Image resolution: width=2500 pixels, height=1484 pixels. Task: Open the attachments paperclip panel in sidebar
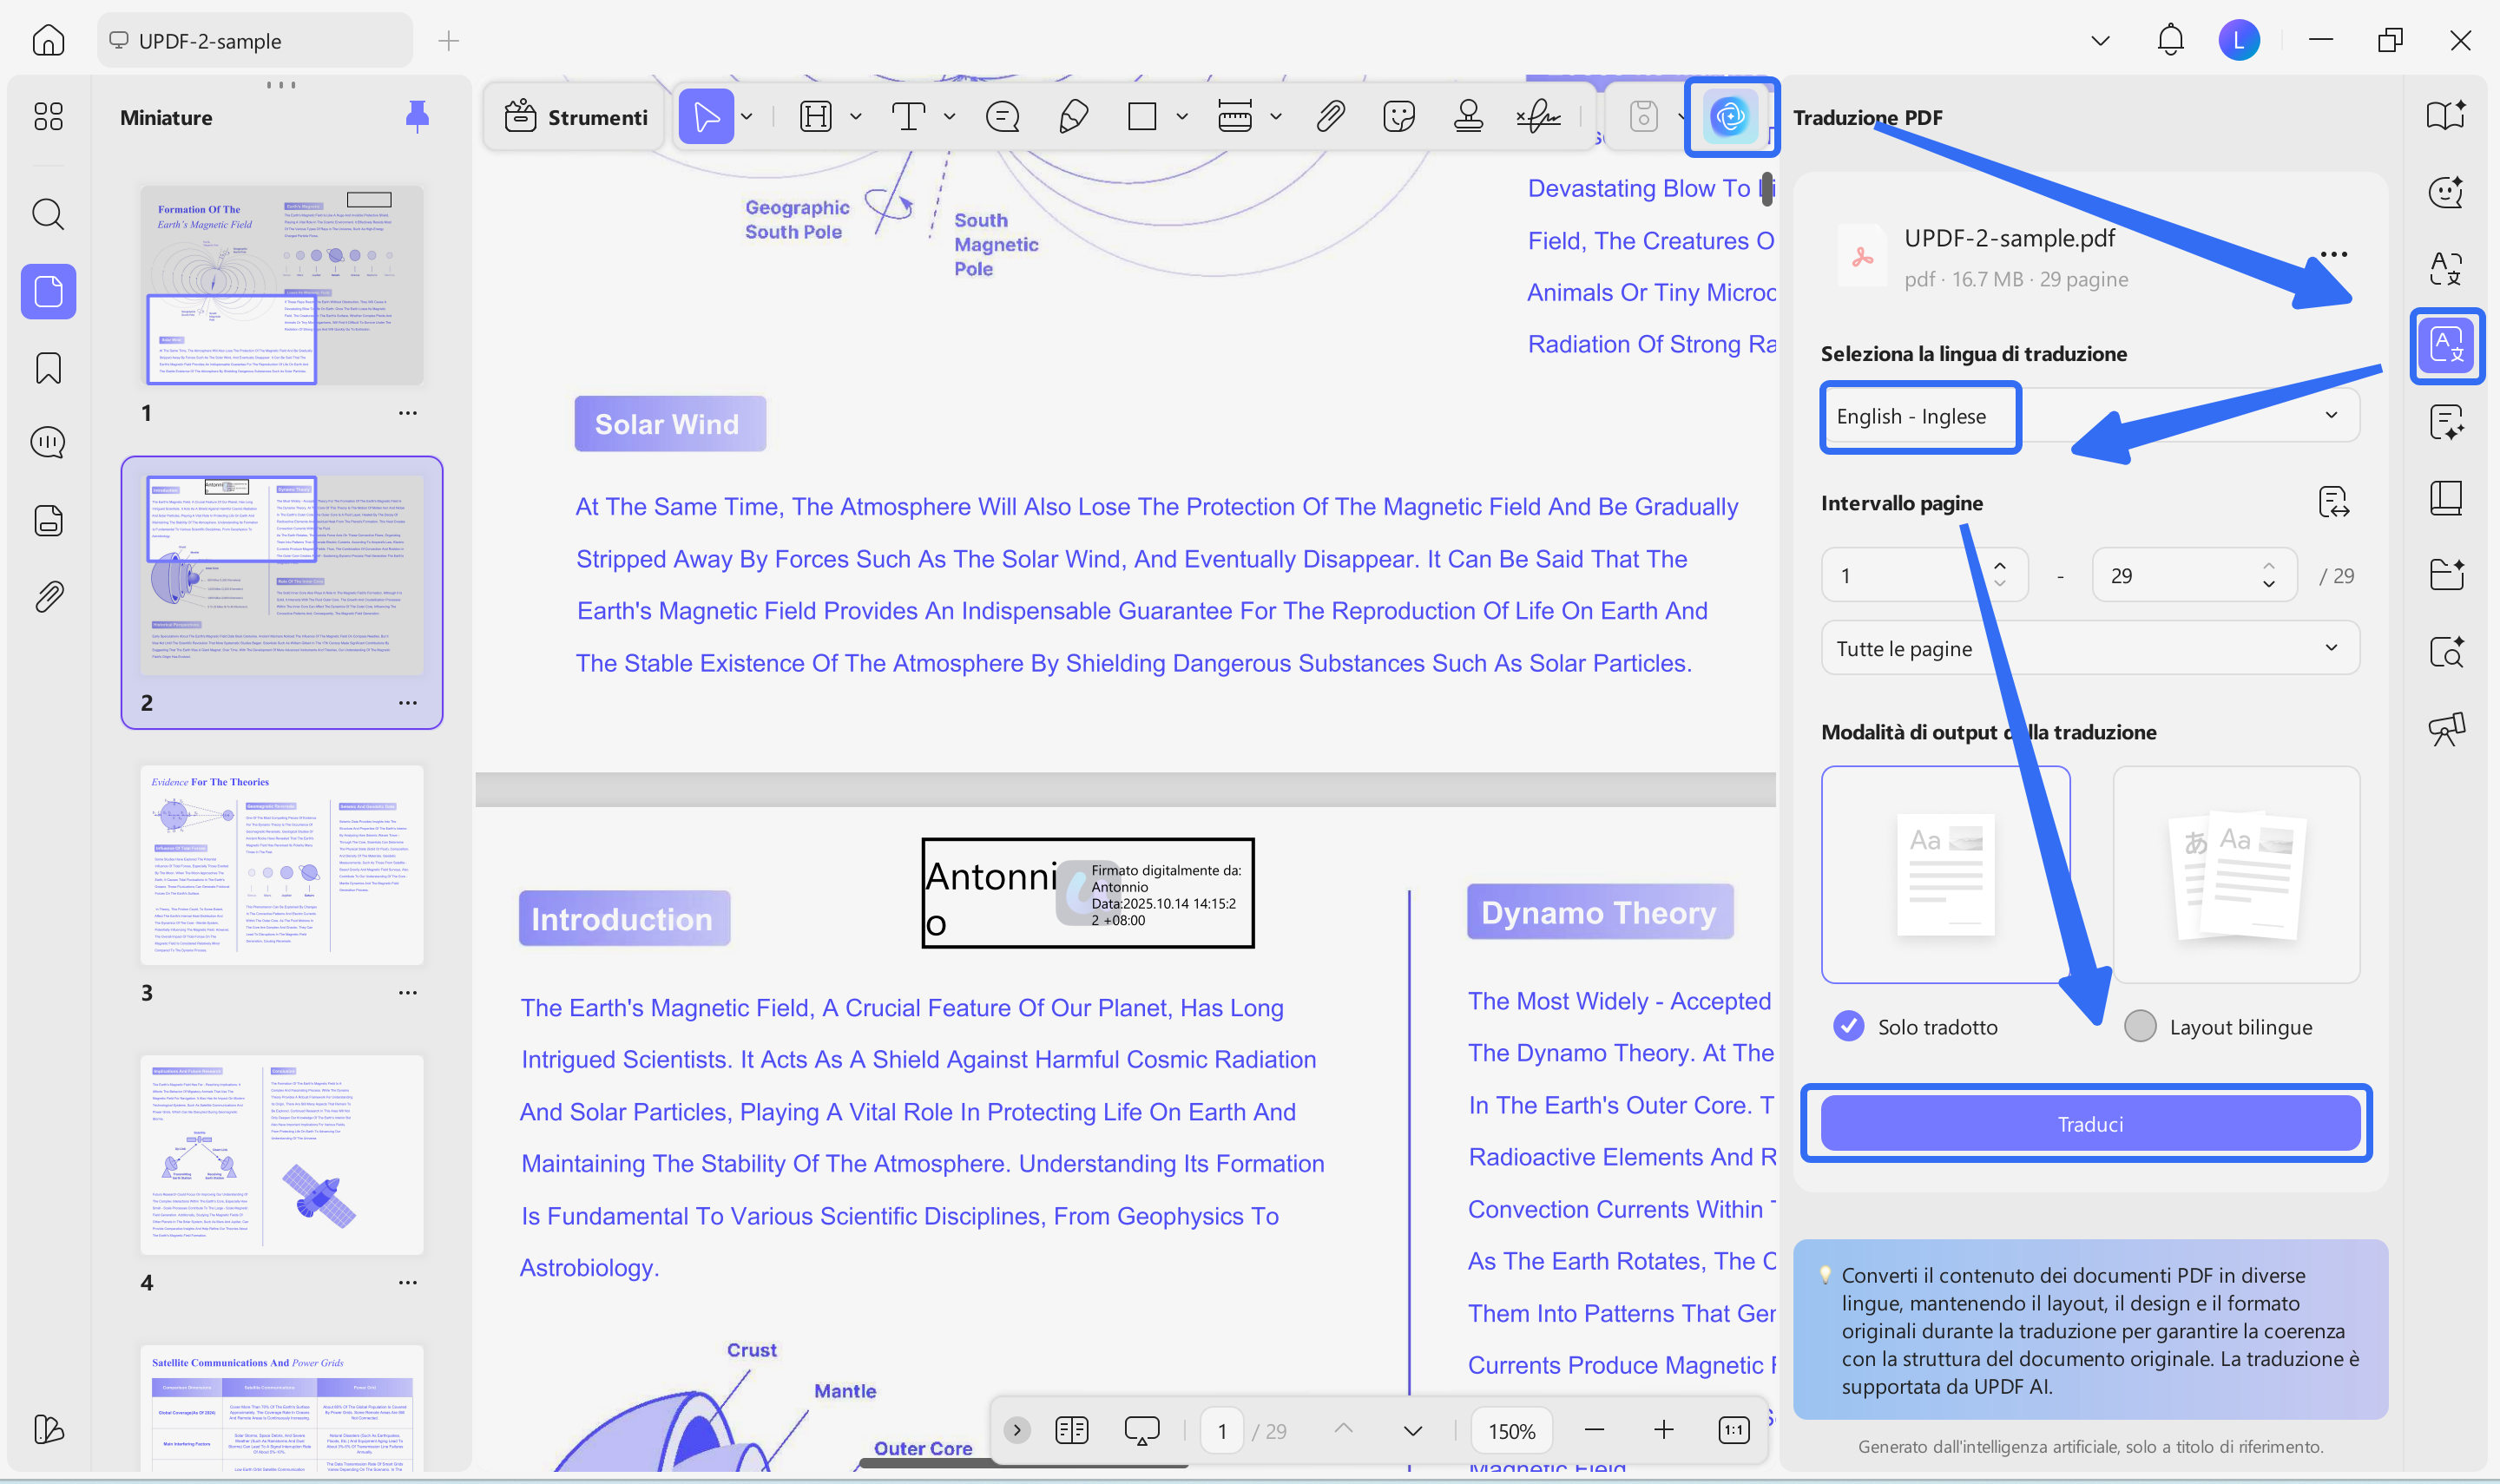(48, 597)
